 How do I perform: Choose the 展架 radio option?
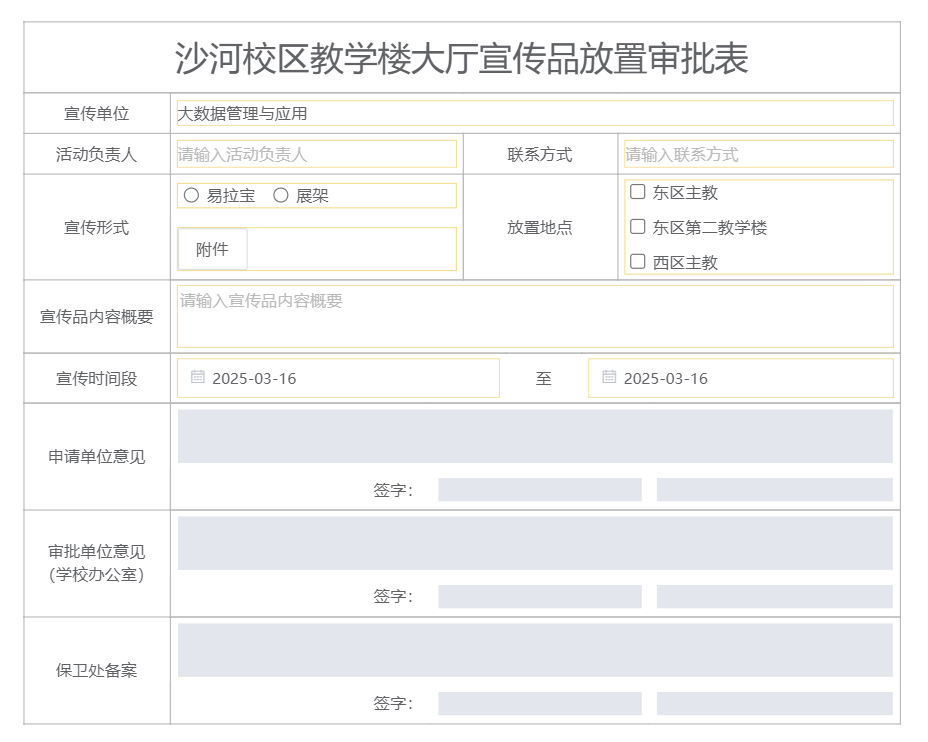[x=281, y=196]
